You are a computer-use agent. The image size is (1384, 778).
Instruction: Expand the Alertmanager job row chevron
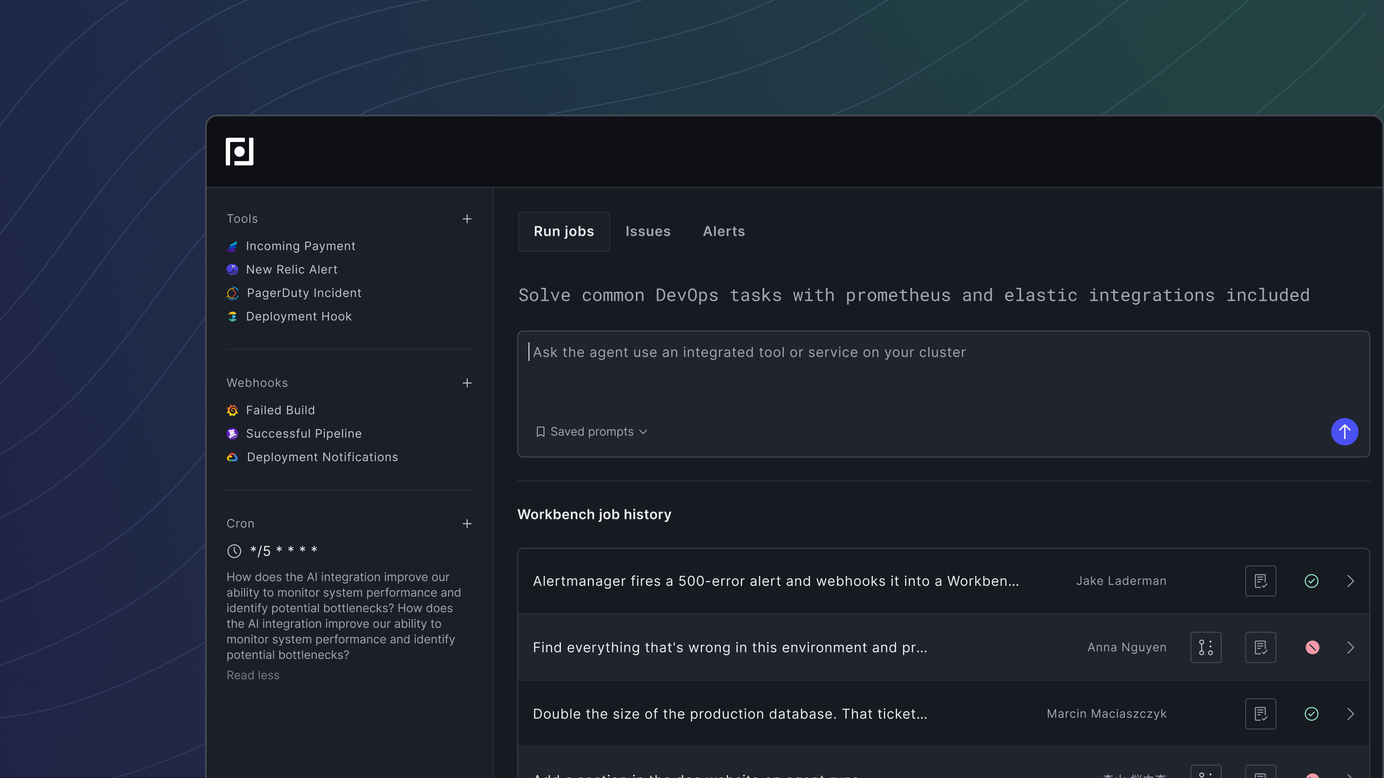(1350, 581)
